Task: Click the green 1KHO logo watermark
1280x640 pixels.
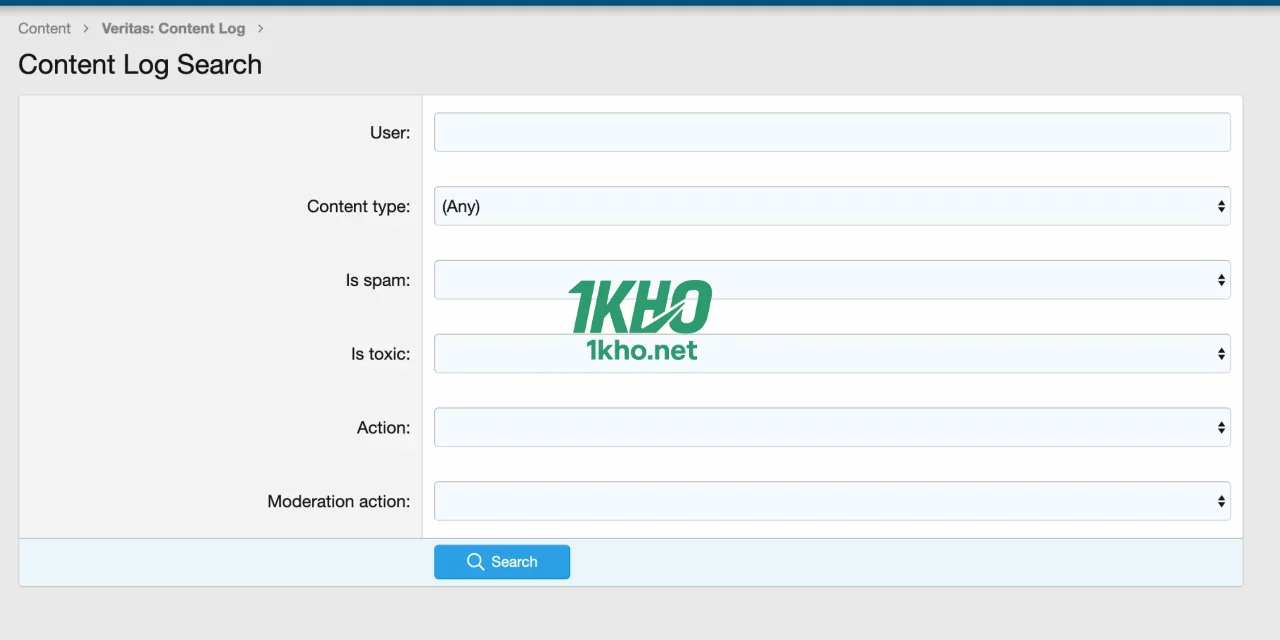Action: pos(640,306)
